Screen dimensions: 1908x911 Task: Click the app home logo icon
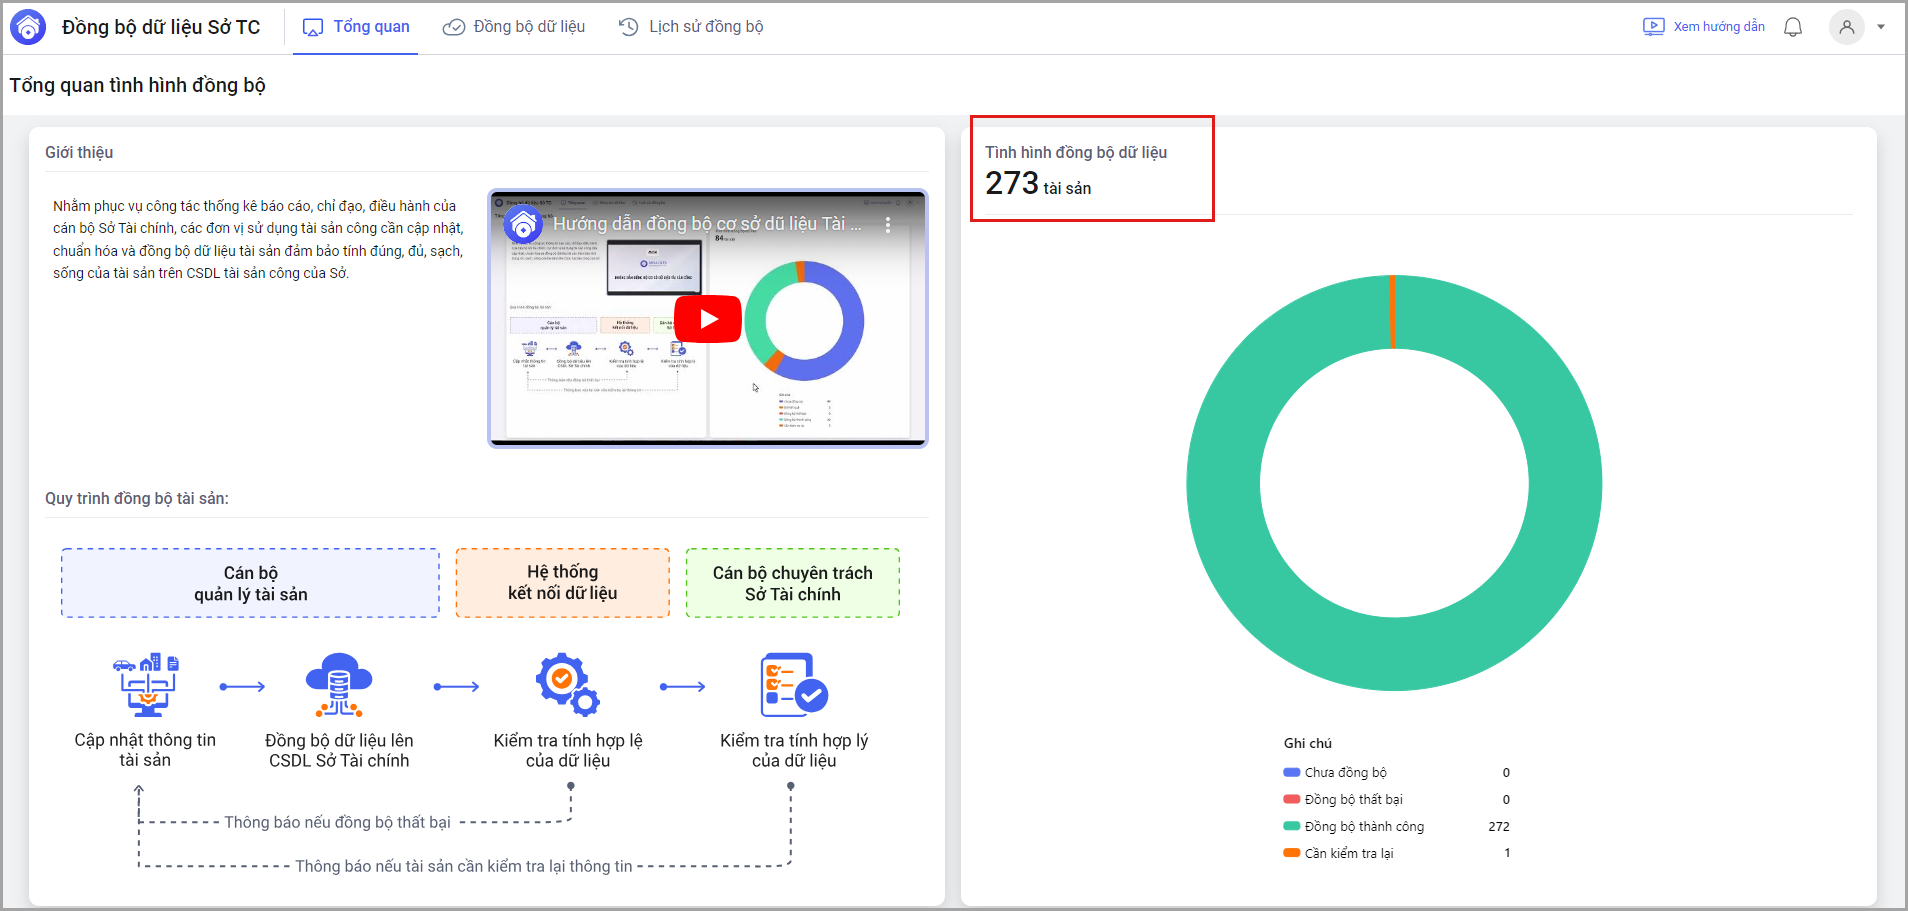click(28, 27)
